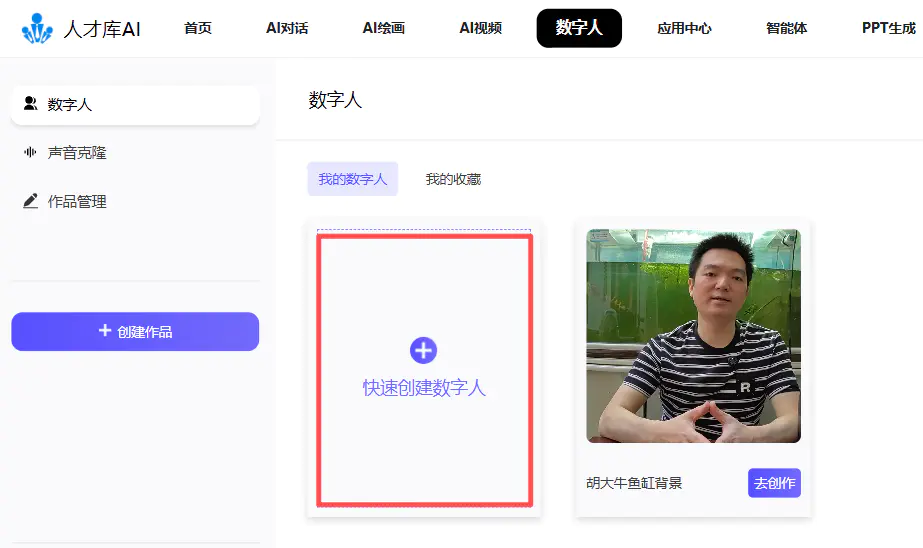This screenshot has height=548, width=923.
Task: Click the pencil icon for 作品管理
Action: pos(30,201)
